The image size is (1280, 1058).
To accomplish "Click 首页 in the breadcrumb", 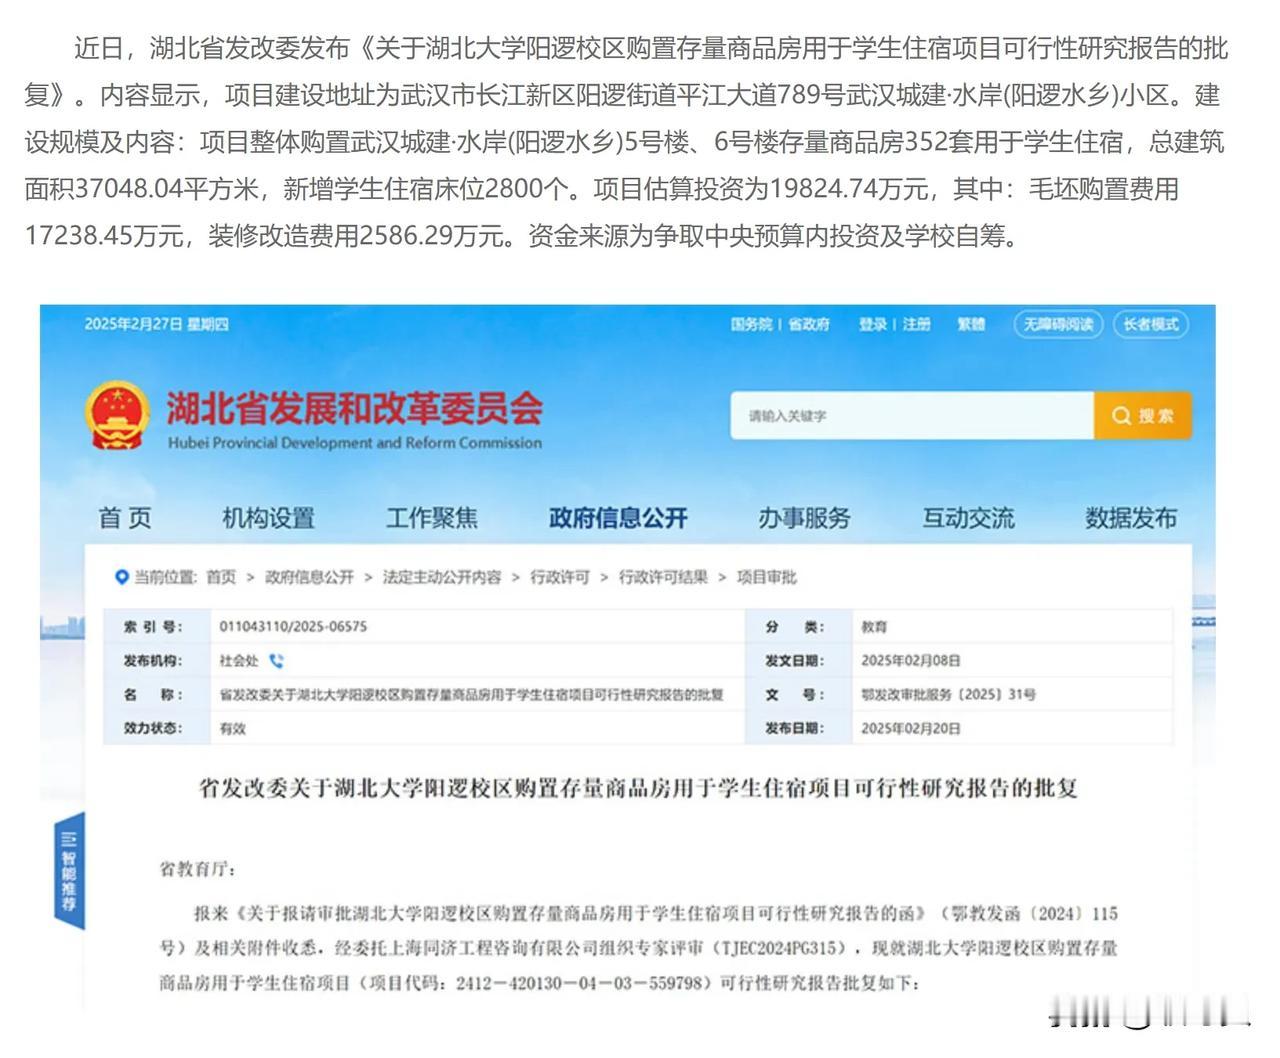I will (221, 577).
